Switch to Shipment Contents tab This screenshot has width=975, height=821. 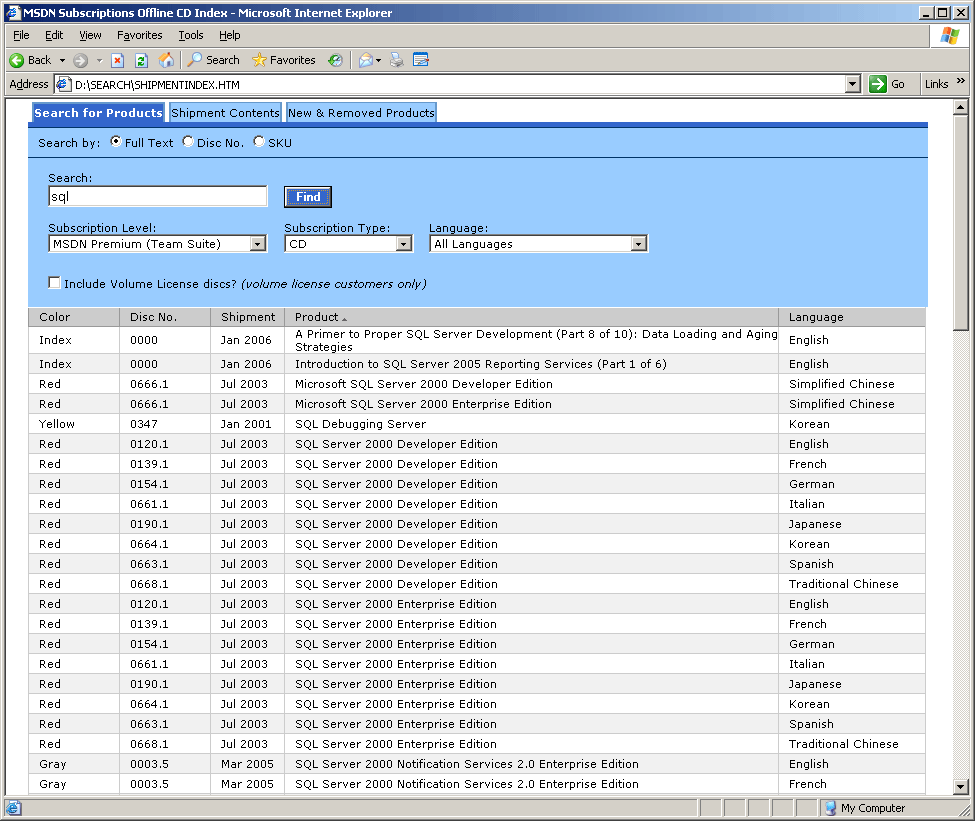click(225, 113)
